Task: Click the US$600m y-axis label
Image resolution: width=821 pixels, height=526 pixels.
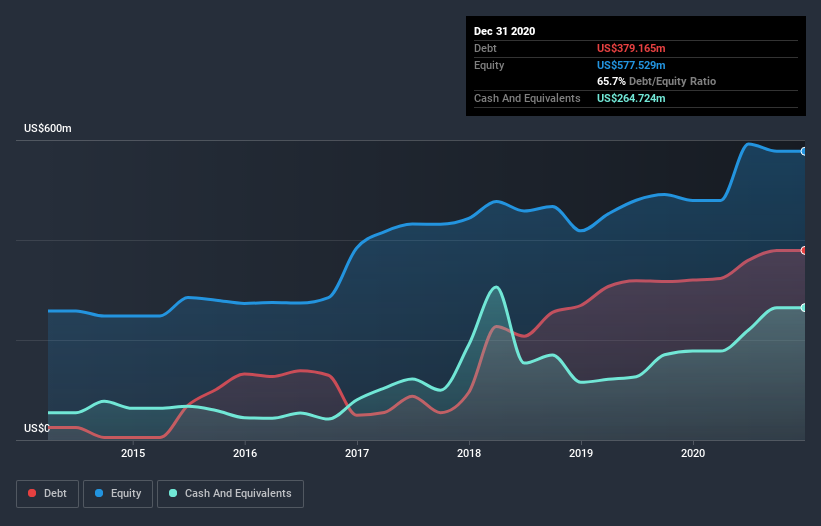Action: [48, 129]
